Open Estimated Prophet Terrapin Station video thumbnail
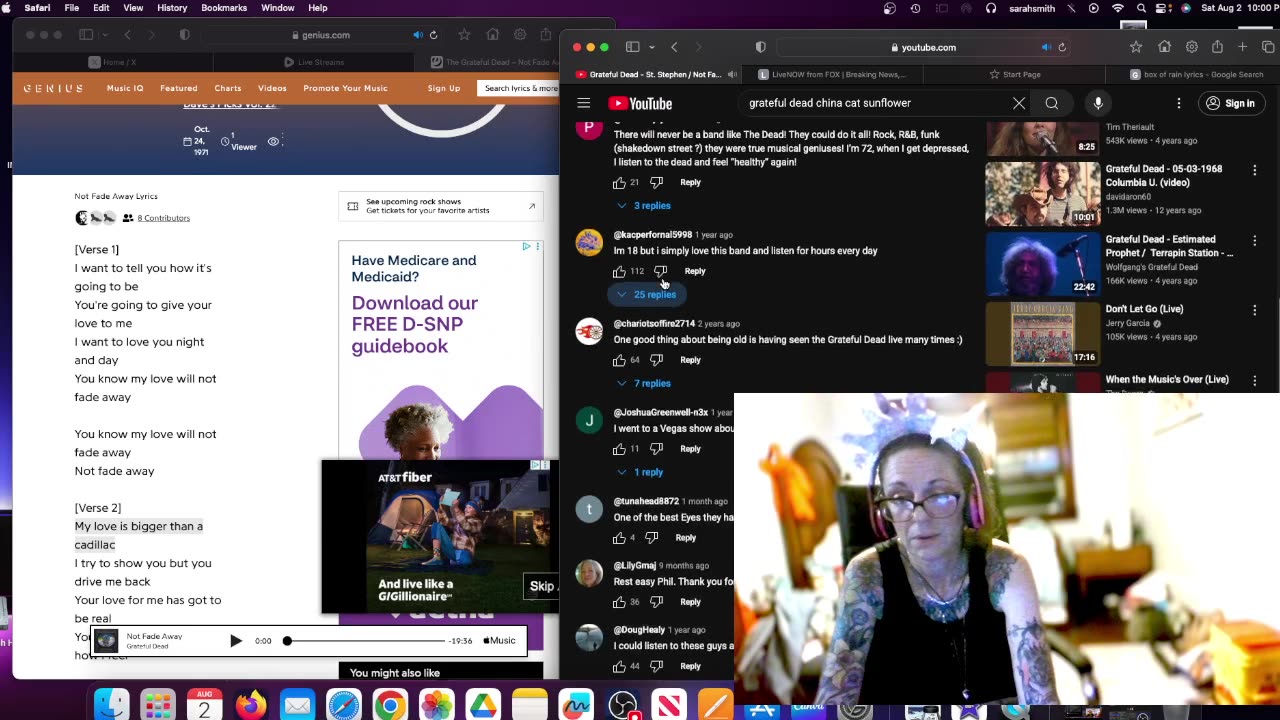Screen dimensions: 1280x720 (x=1042, y=264)
